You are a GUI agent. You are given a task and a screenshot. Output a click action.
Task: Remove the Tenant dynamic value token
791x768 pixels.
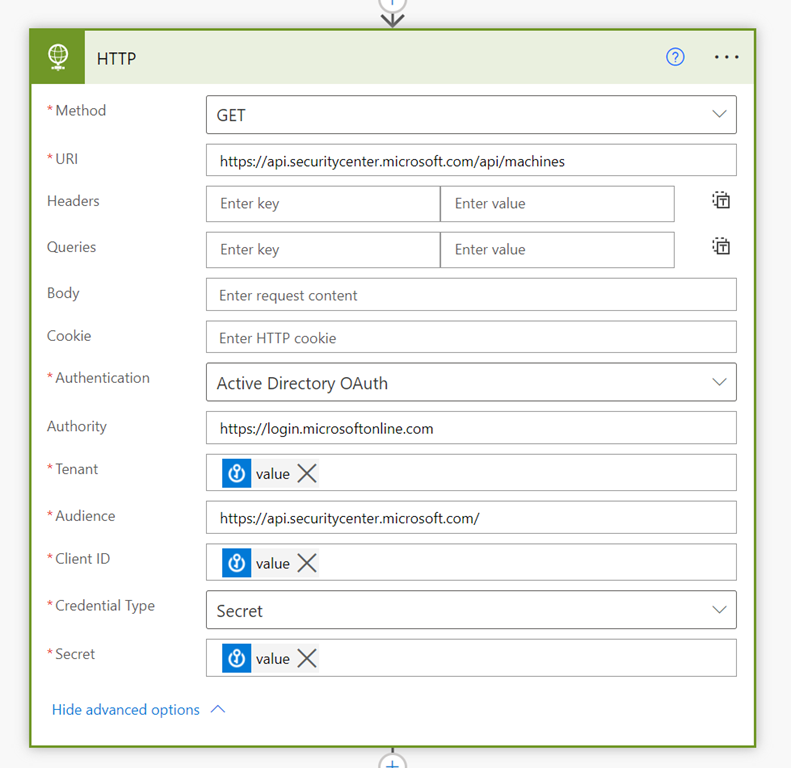[307, 474]
